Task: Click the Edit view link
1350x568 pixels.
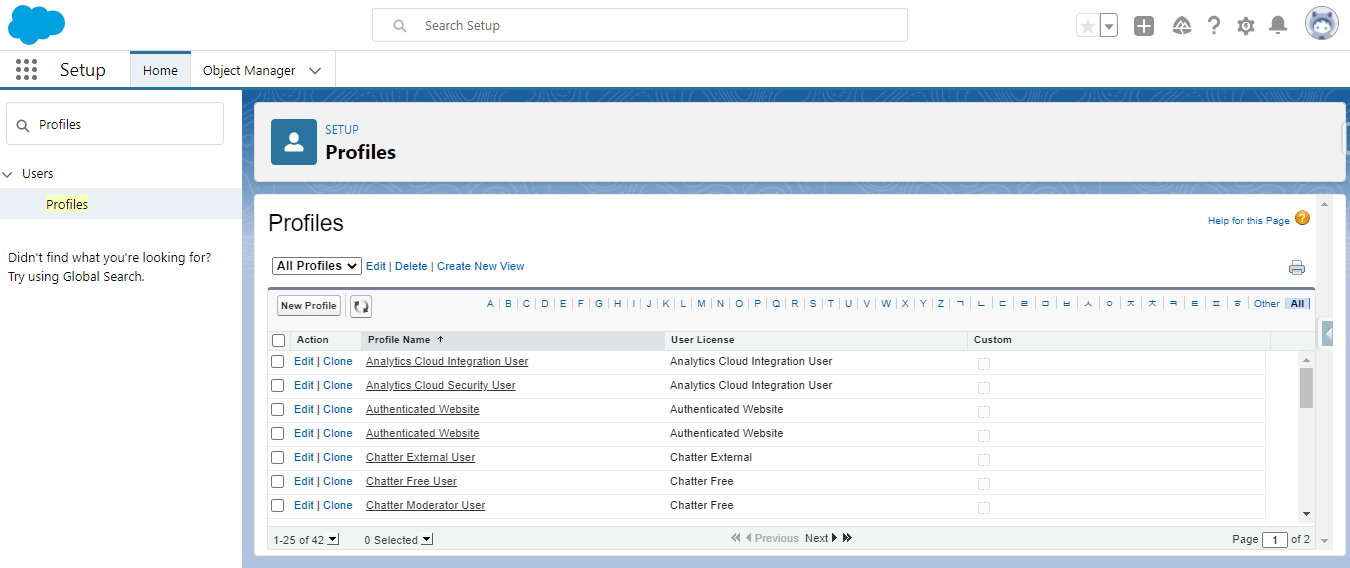Action: coord(376,266)
